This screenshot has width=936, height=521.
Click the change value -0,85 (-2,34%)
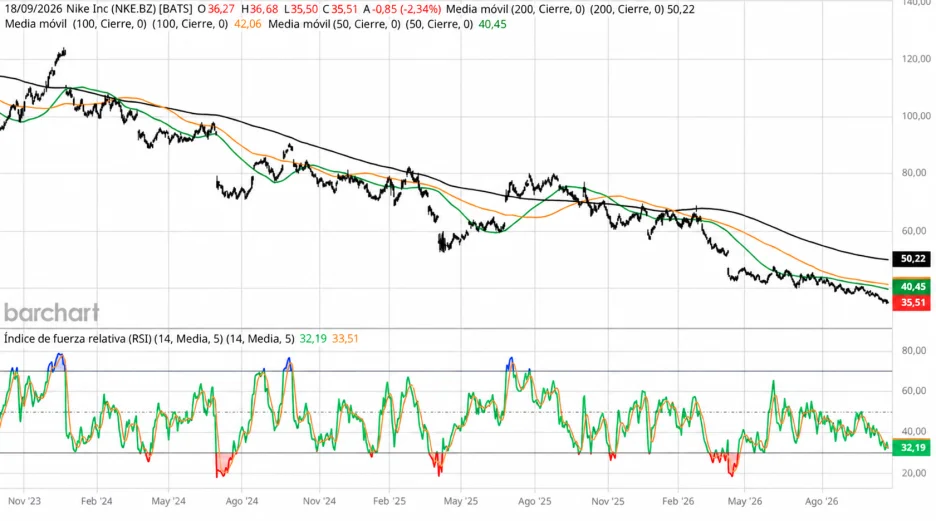[407, 10]
